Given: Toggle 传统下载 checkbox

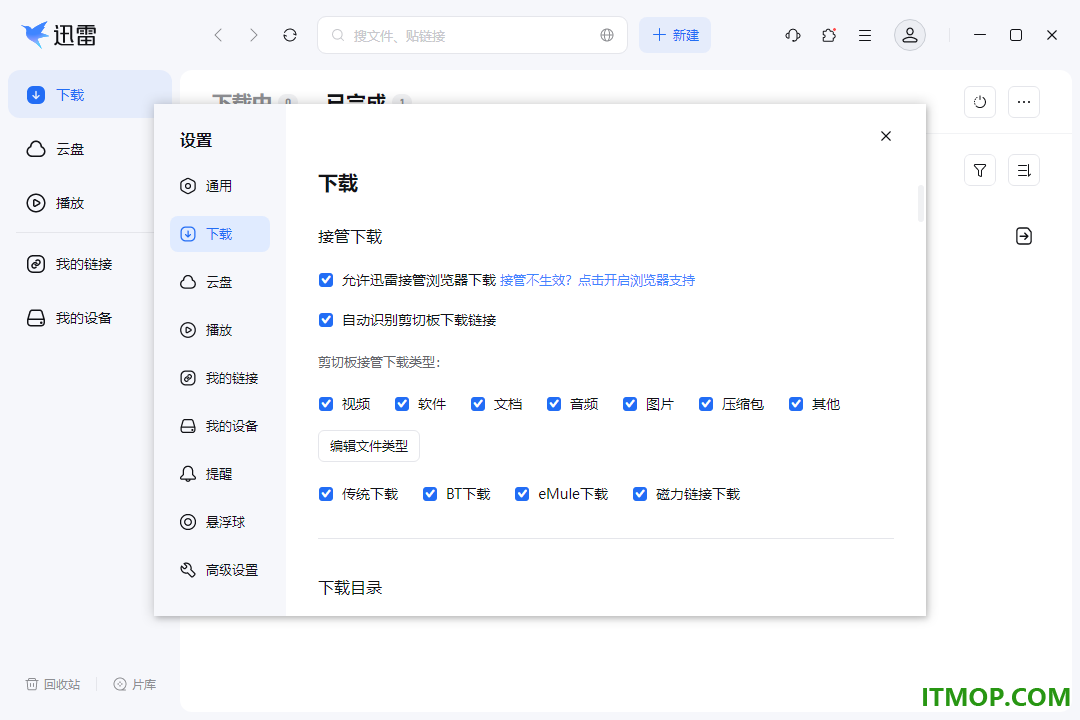Looking at the screenshot, I should click(x=326, y=494).
